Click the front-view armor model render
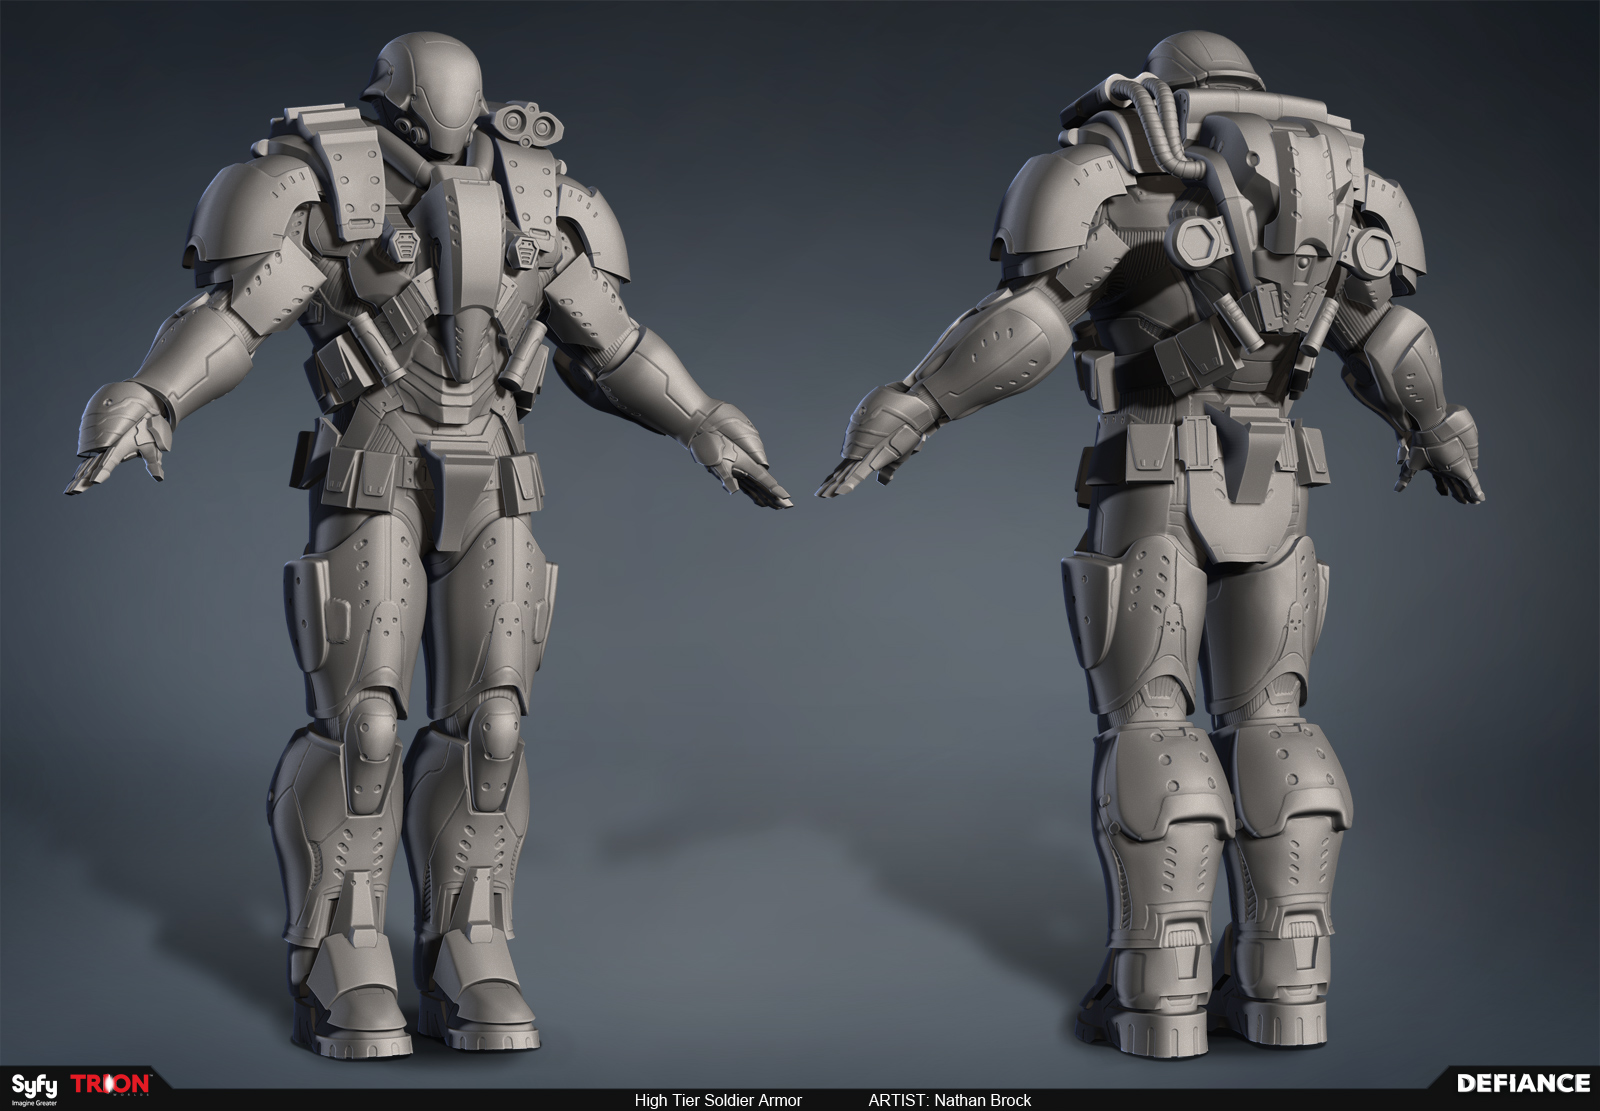The image size is (1600, 1111). click(x=428, y=545)
